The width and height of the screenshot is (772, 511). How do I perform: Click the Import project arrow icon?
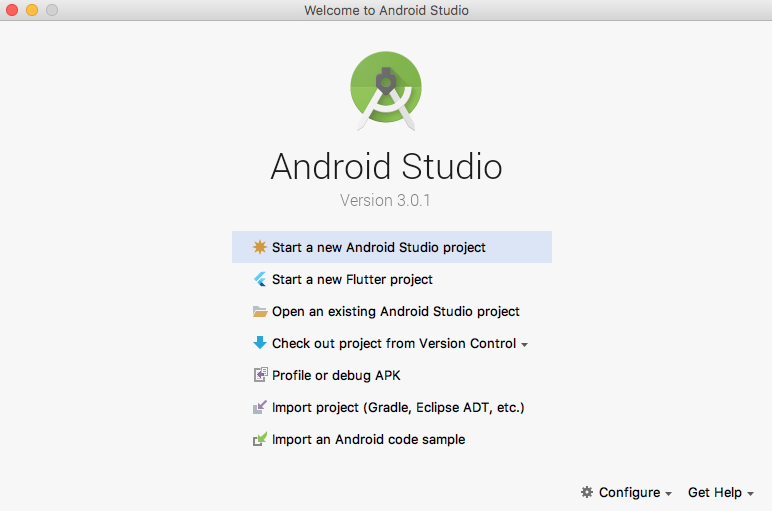pyautogui.click(x=259, y=407)
